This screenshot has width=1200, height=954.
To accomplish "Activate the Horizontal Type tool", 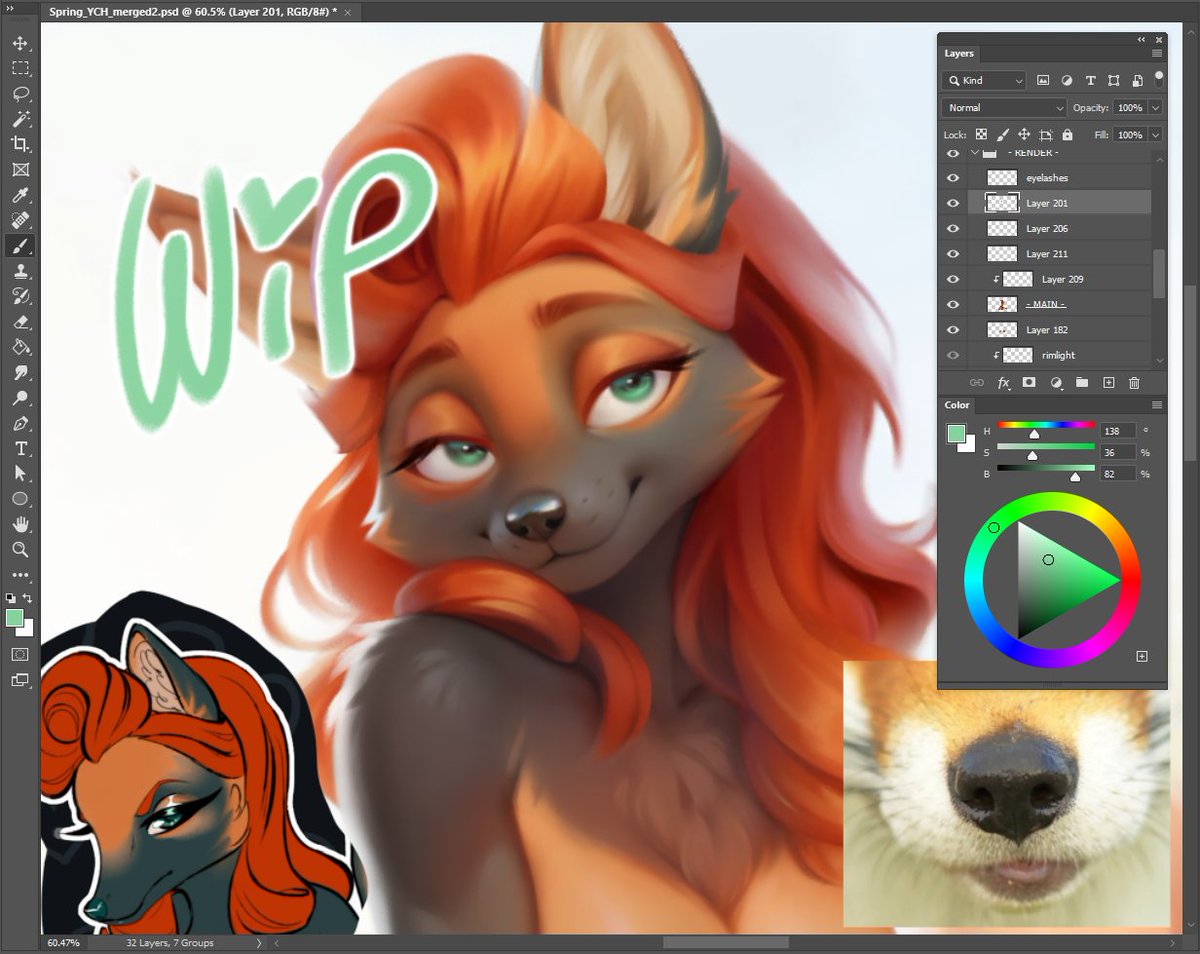I will coord(20,449).
